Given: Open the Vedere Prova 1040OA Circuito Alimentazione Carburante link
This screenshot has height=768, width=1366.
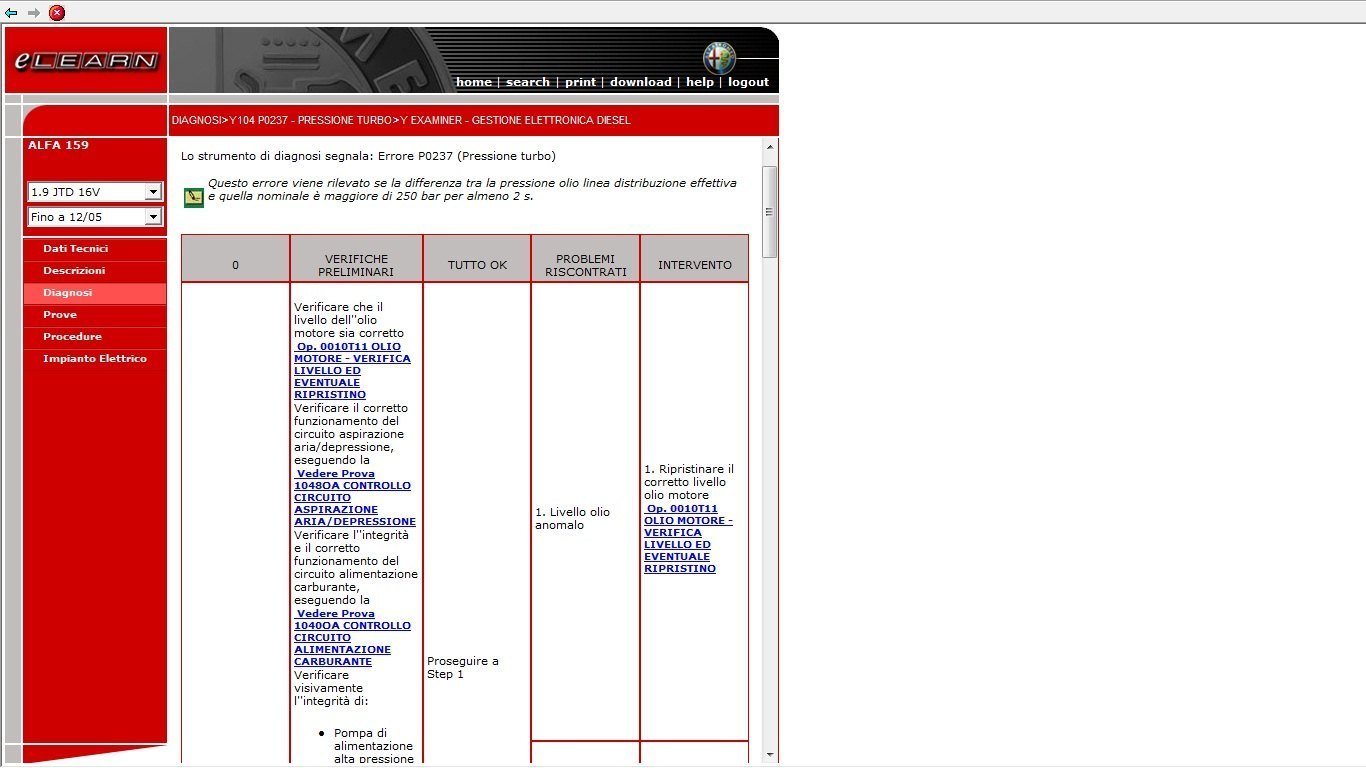Looking at the screenshot, I should coord(352,638).
